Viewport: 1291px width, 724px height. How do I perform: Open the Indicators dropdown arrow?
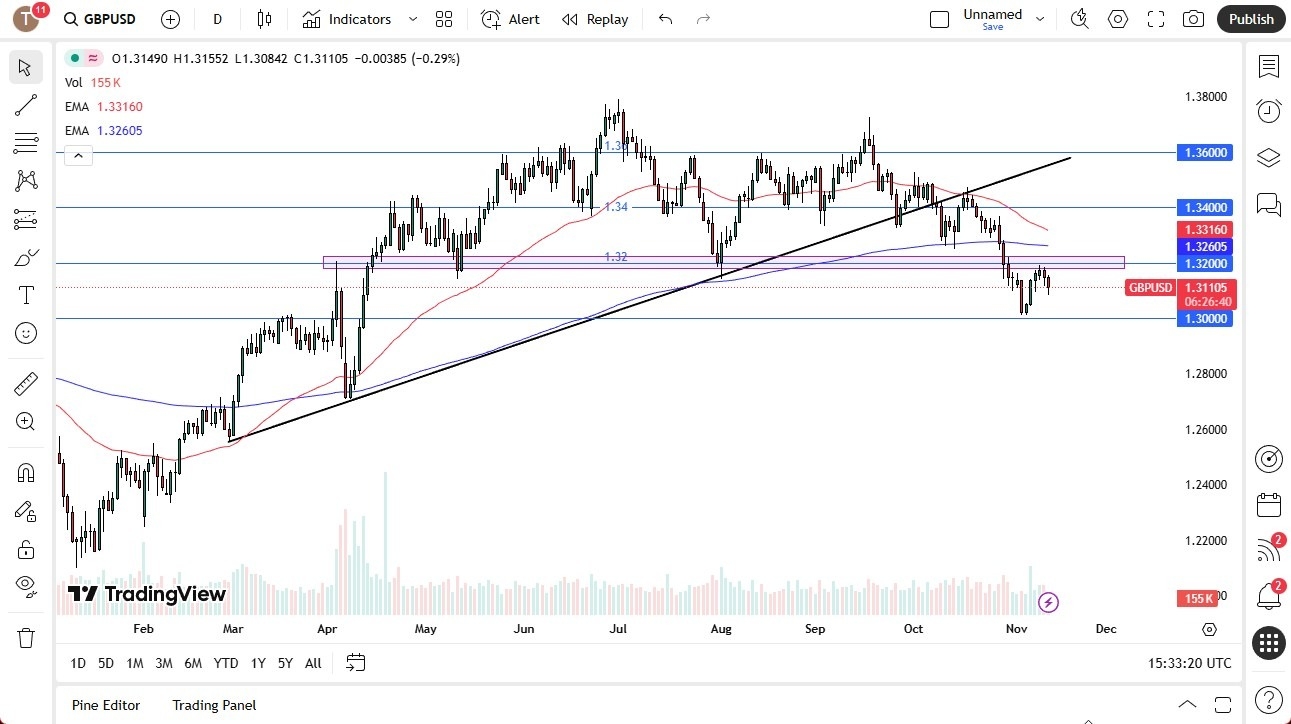pos(411,19)
